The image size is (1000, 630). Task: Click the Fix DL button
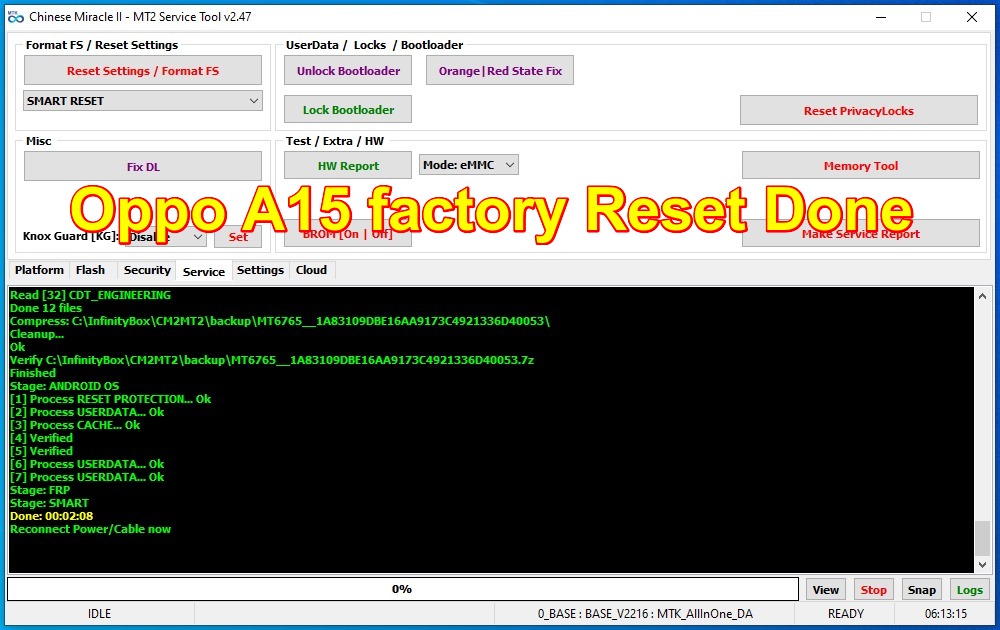[x=143, y=166]
